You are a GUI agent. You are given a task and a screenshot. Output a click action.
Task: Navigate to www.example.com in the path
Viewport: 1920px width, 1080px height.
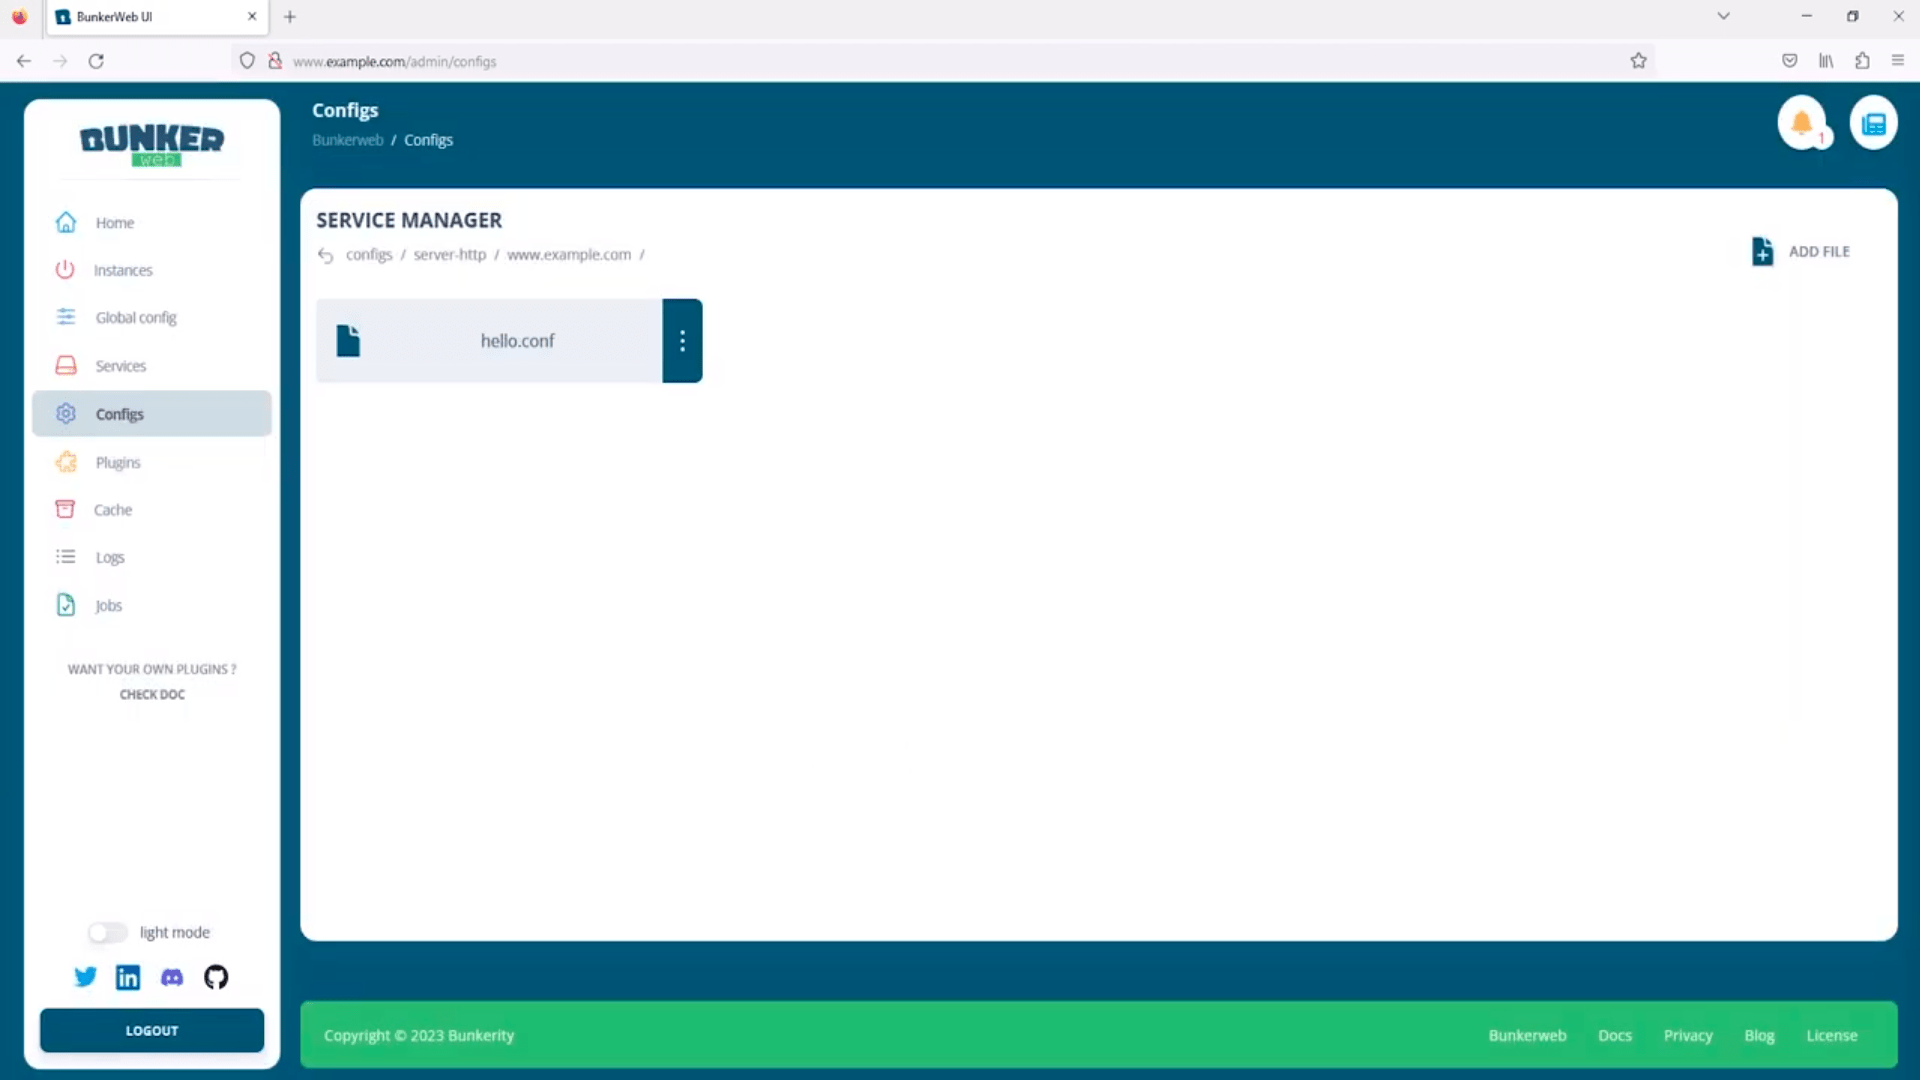[x=569, y=255]
